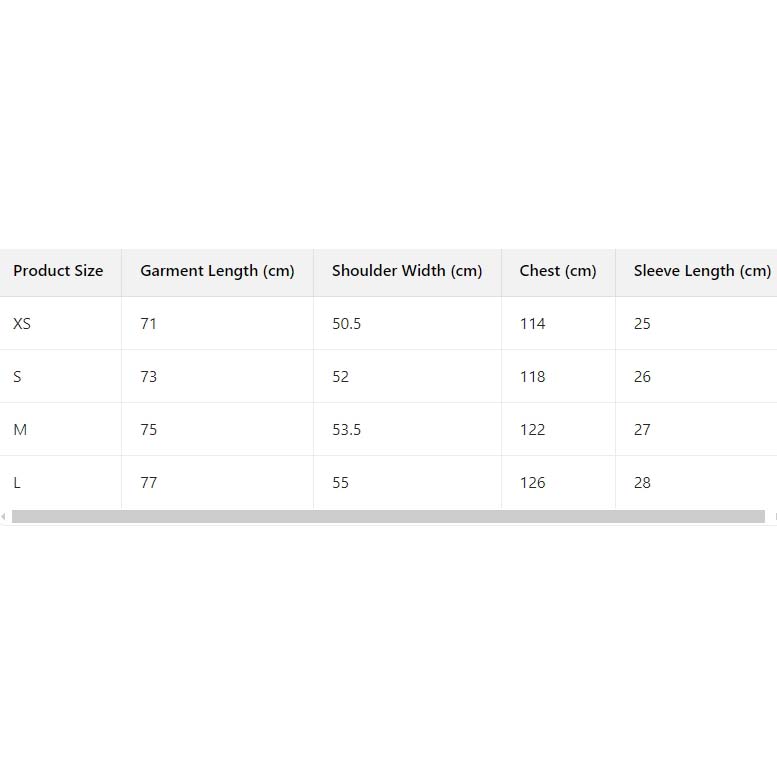Select the XS size cell

tap(22, 324)
